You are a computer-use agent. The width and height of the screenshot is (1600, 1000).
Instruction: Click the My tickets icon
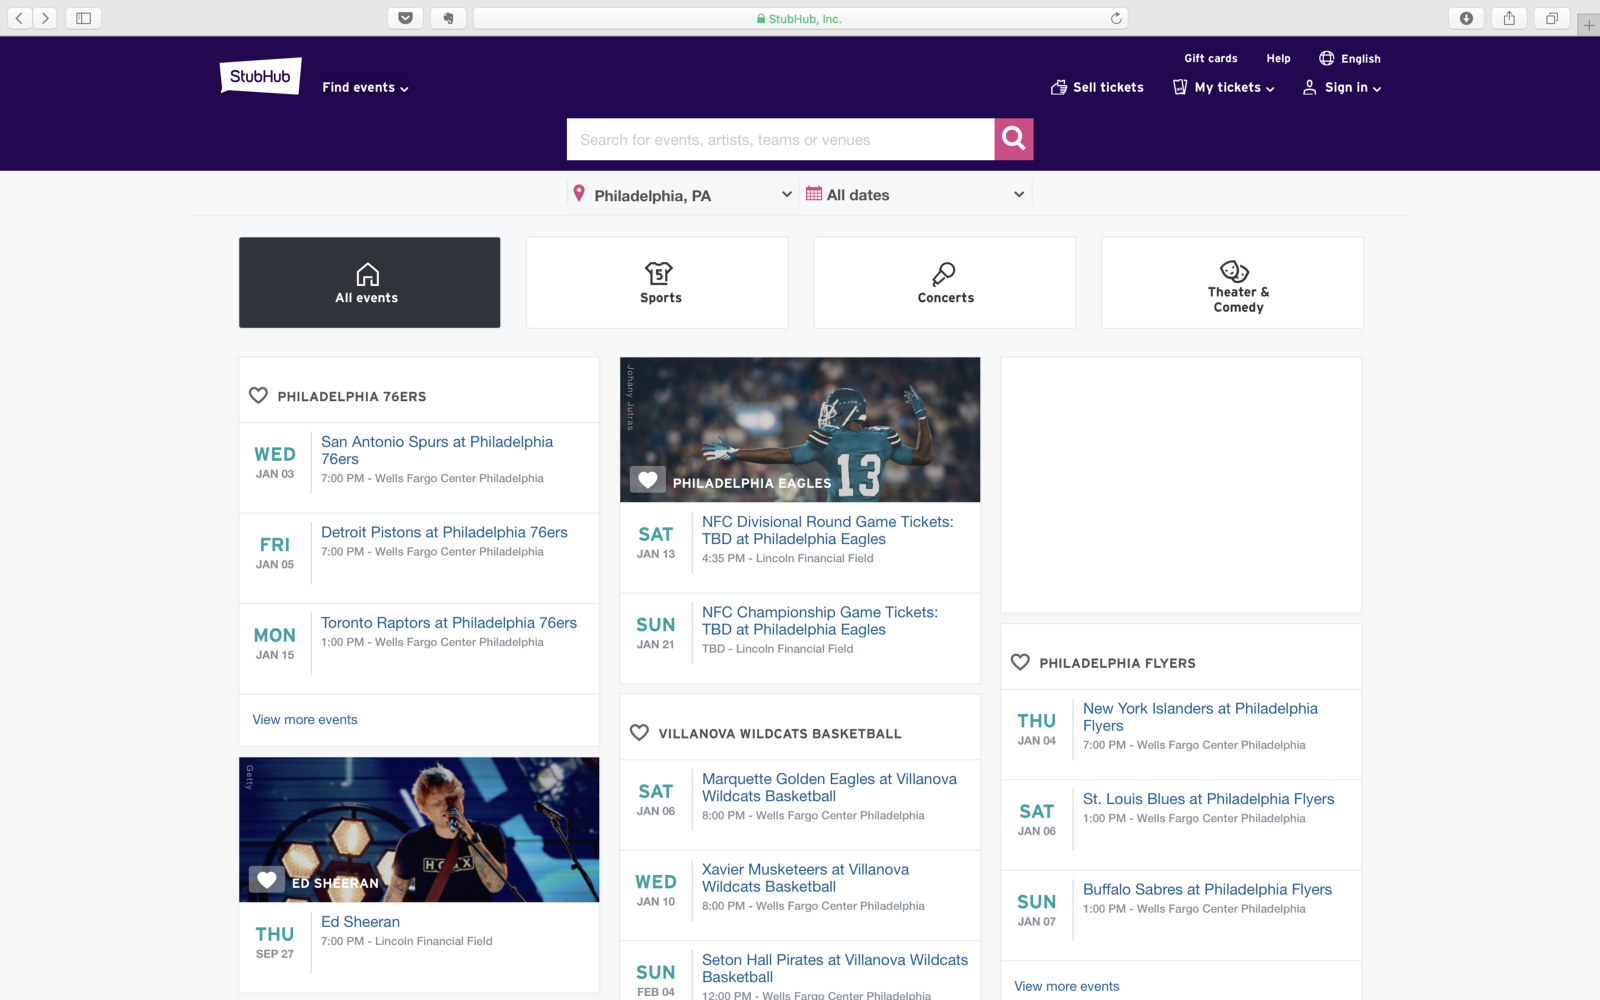1180,87
